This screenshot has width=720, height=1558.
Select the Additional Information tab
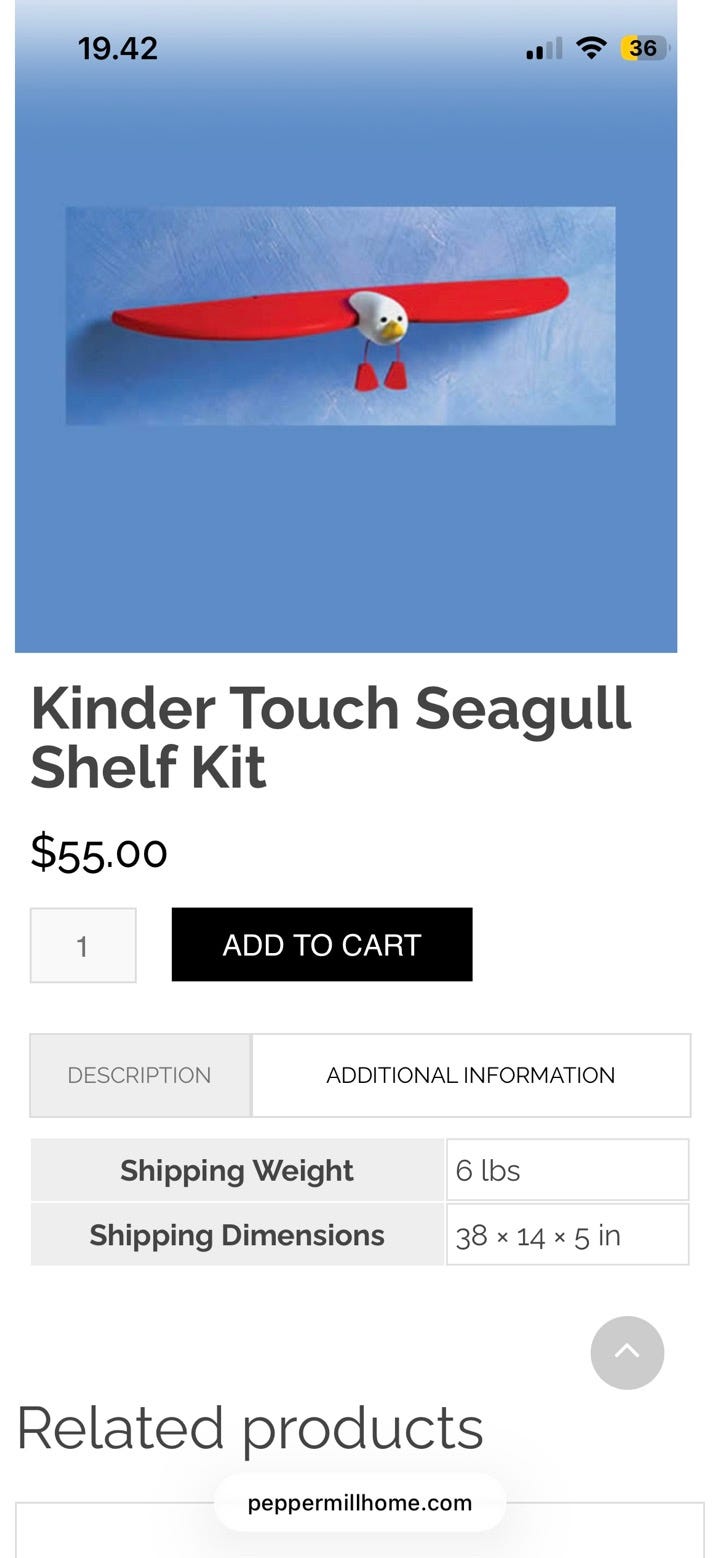click(x=470, y=1075)
